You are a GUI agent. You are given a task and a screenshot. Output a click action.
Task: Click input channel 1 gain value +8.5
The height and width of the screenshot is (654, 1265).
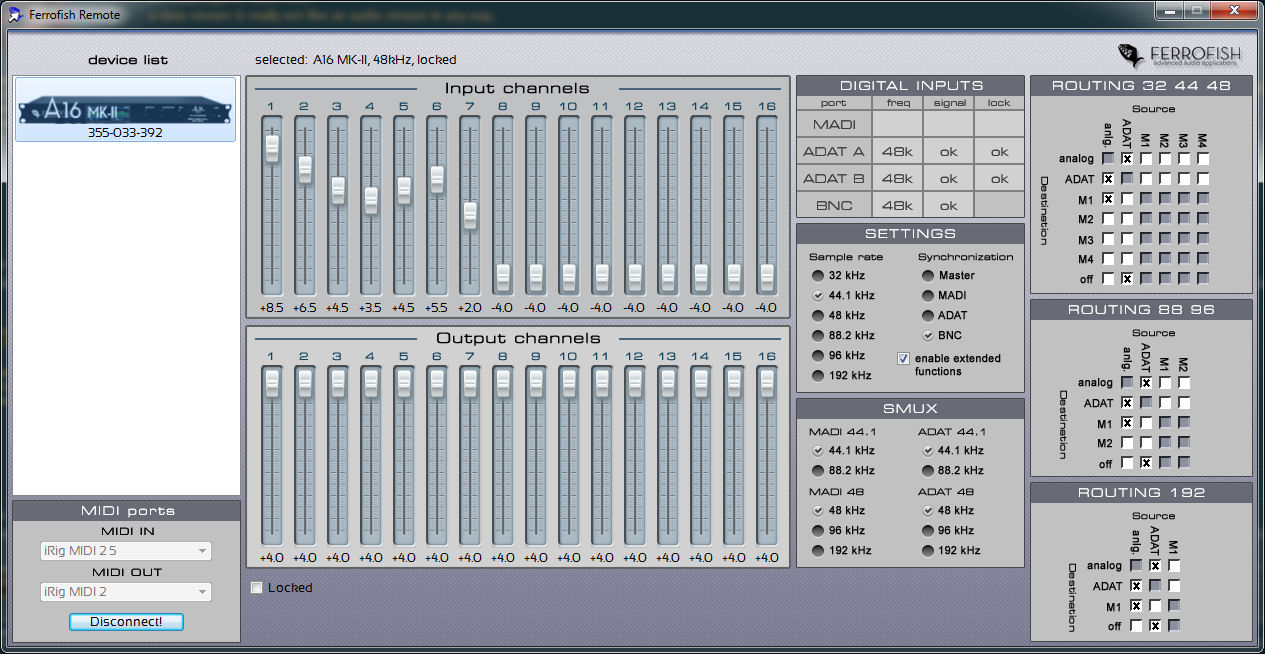271,308
